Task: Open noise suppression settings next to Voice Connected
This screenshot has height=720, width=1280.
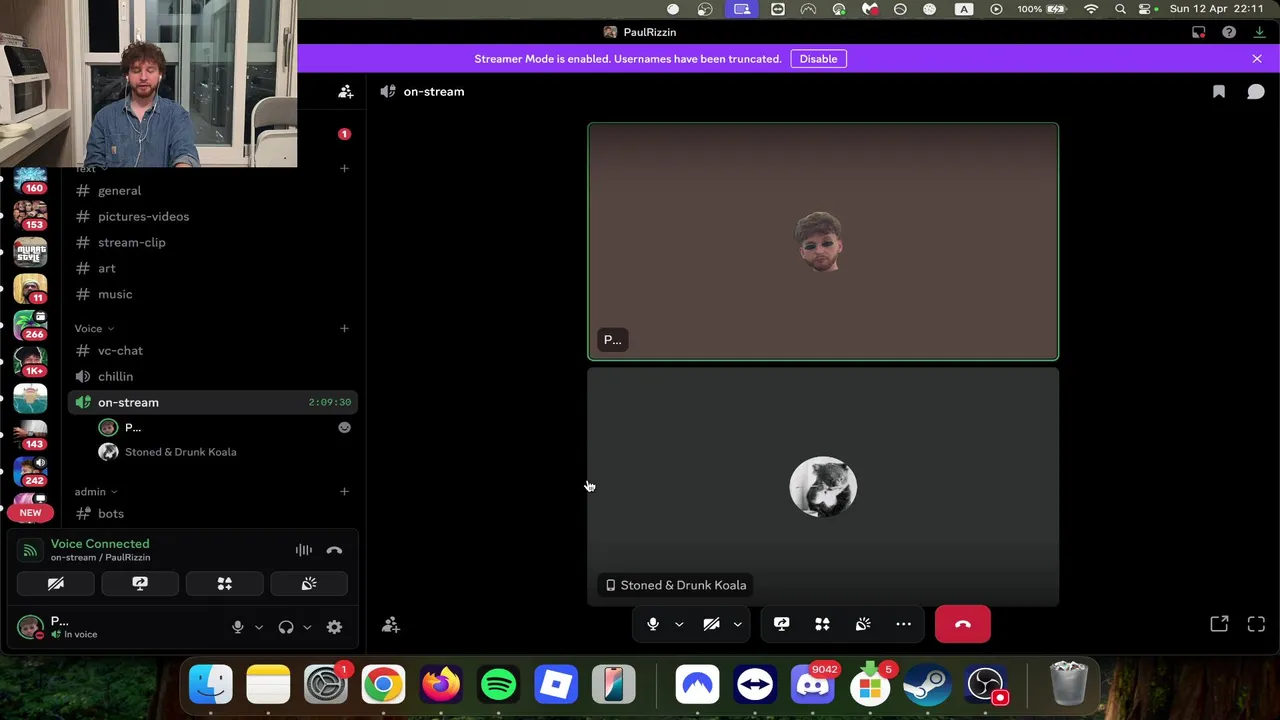Action: (304, 550)
